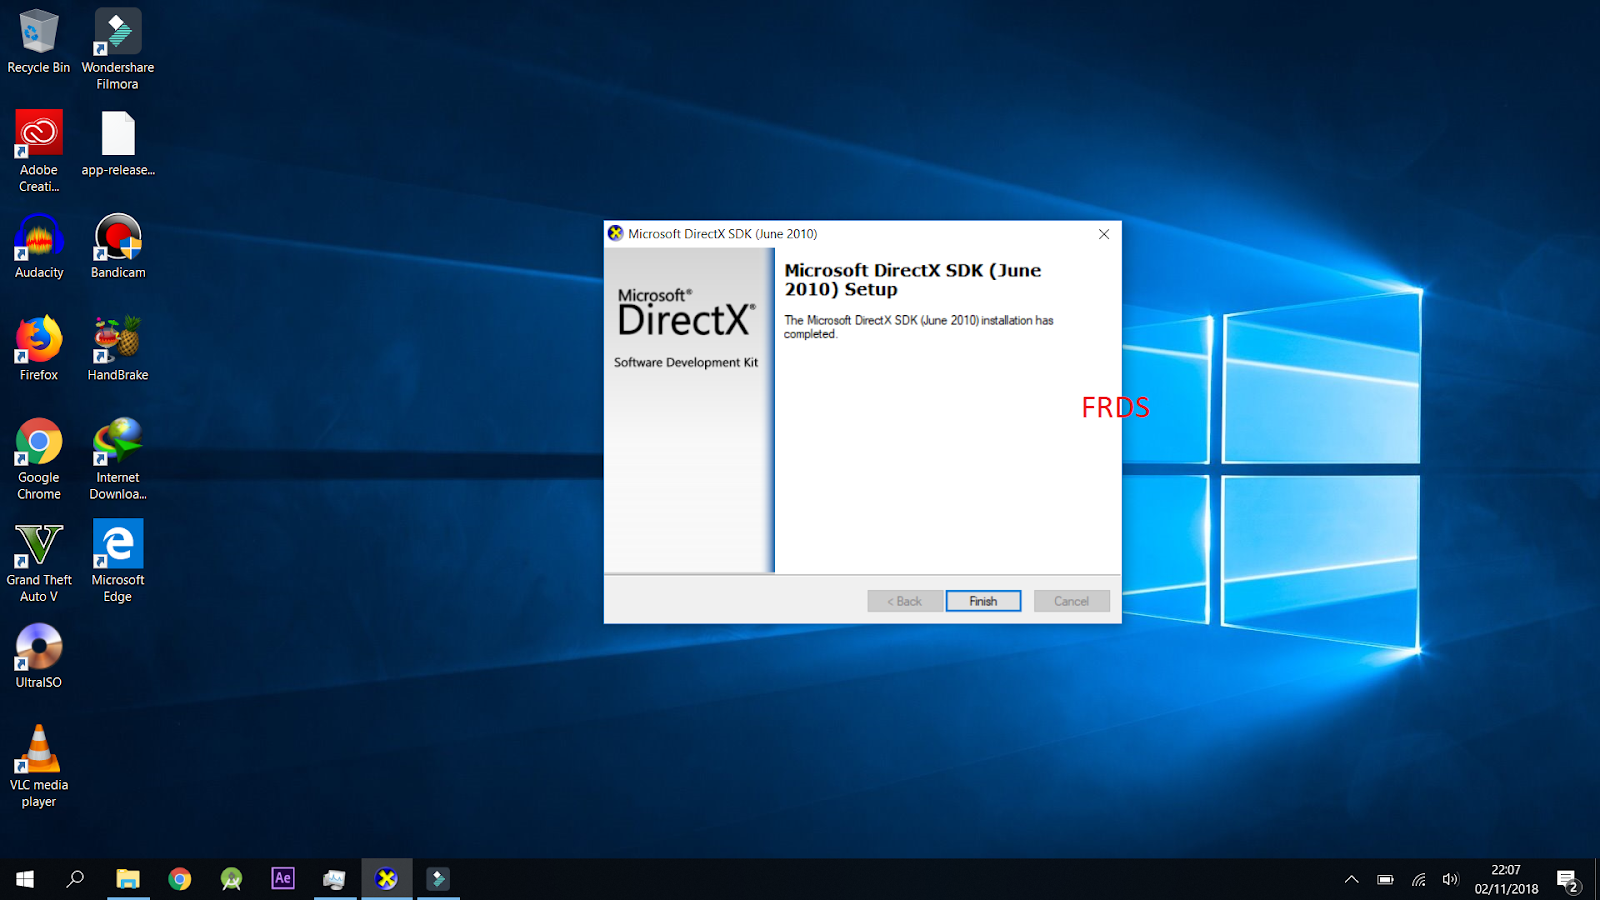Click the DirectX setup taskbar icon

pyautogui.click(x=386, y=879)
